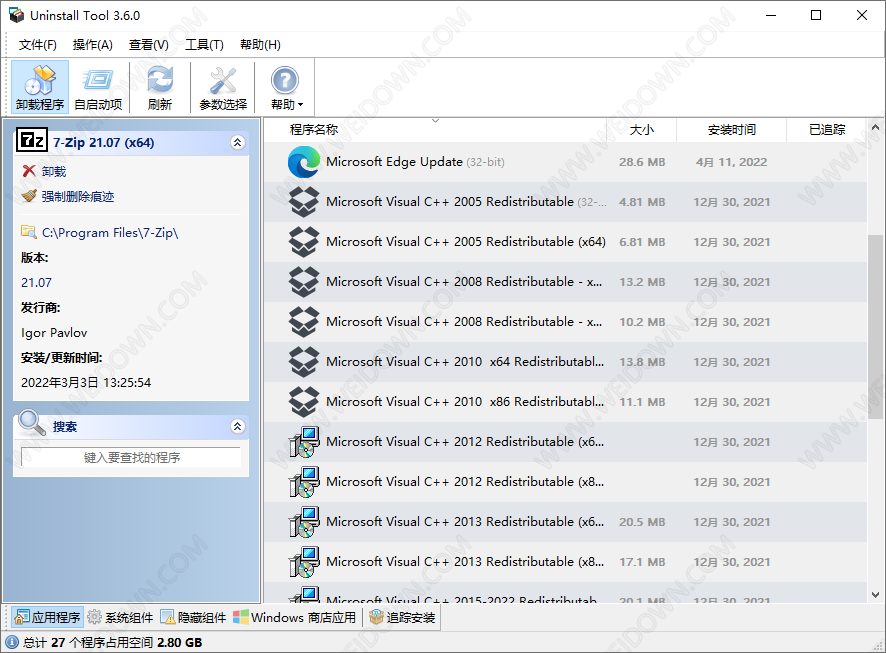
Task: Click icon of Visual C++ 2005 Redistributable (x64)
Action: point(303,242)
